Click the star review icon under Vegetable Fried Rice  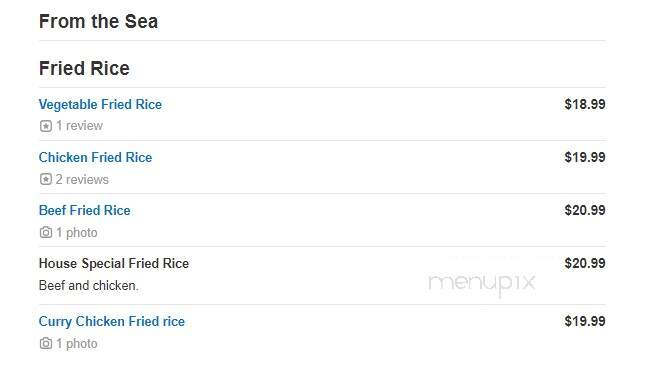point(46,126)
